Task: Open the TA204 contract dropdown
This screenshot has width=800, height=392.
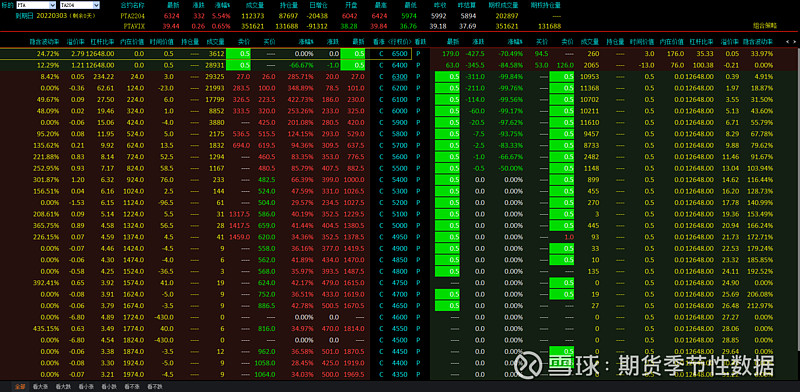Action: click(x=80, y=5)
